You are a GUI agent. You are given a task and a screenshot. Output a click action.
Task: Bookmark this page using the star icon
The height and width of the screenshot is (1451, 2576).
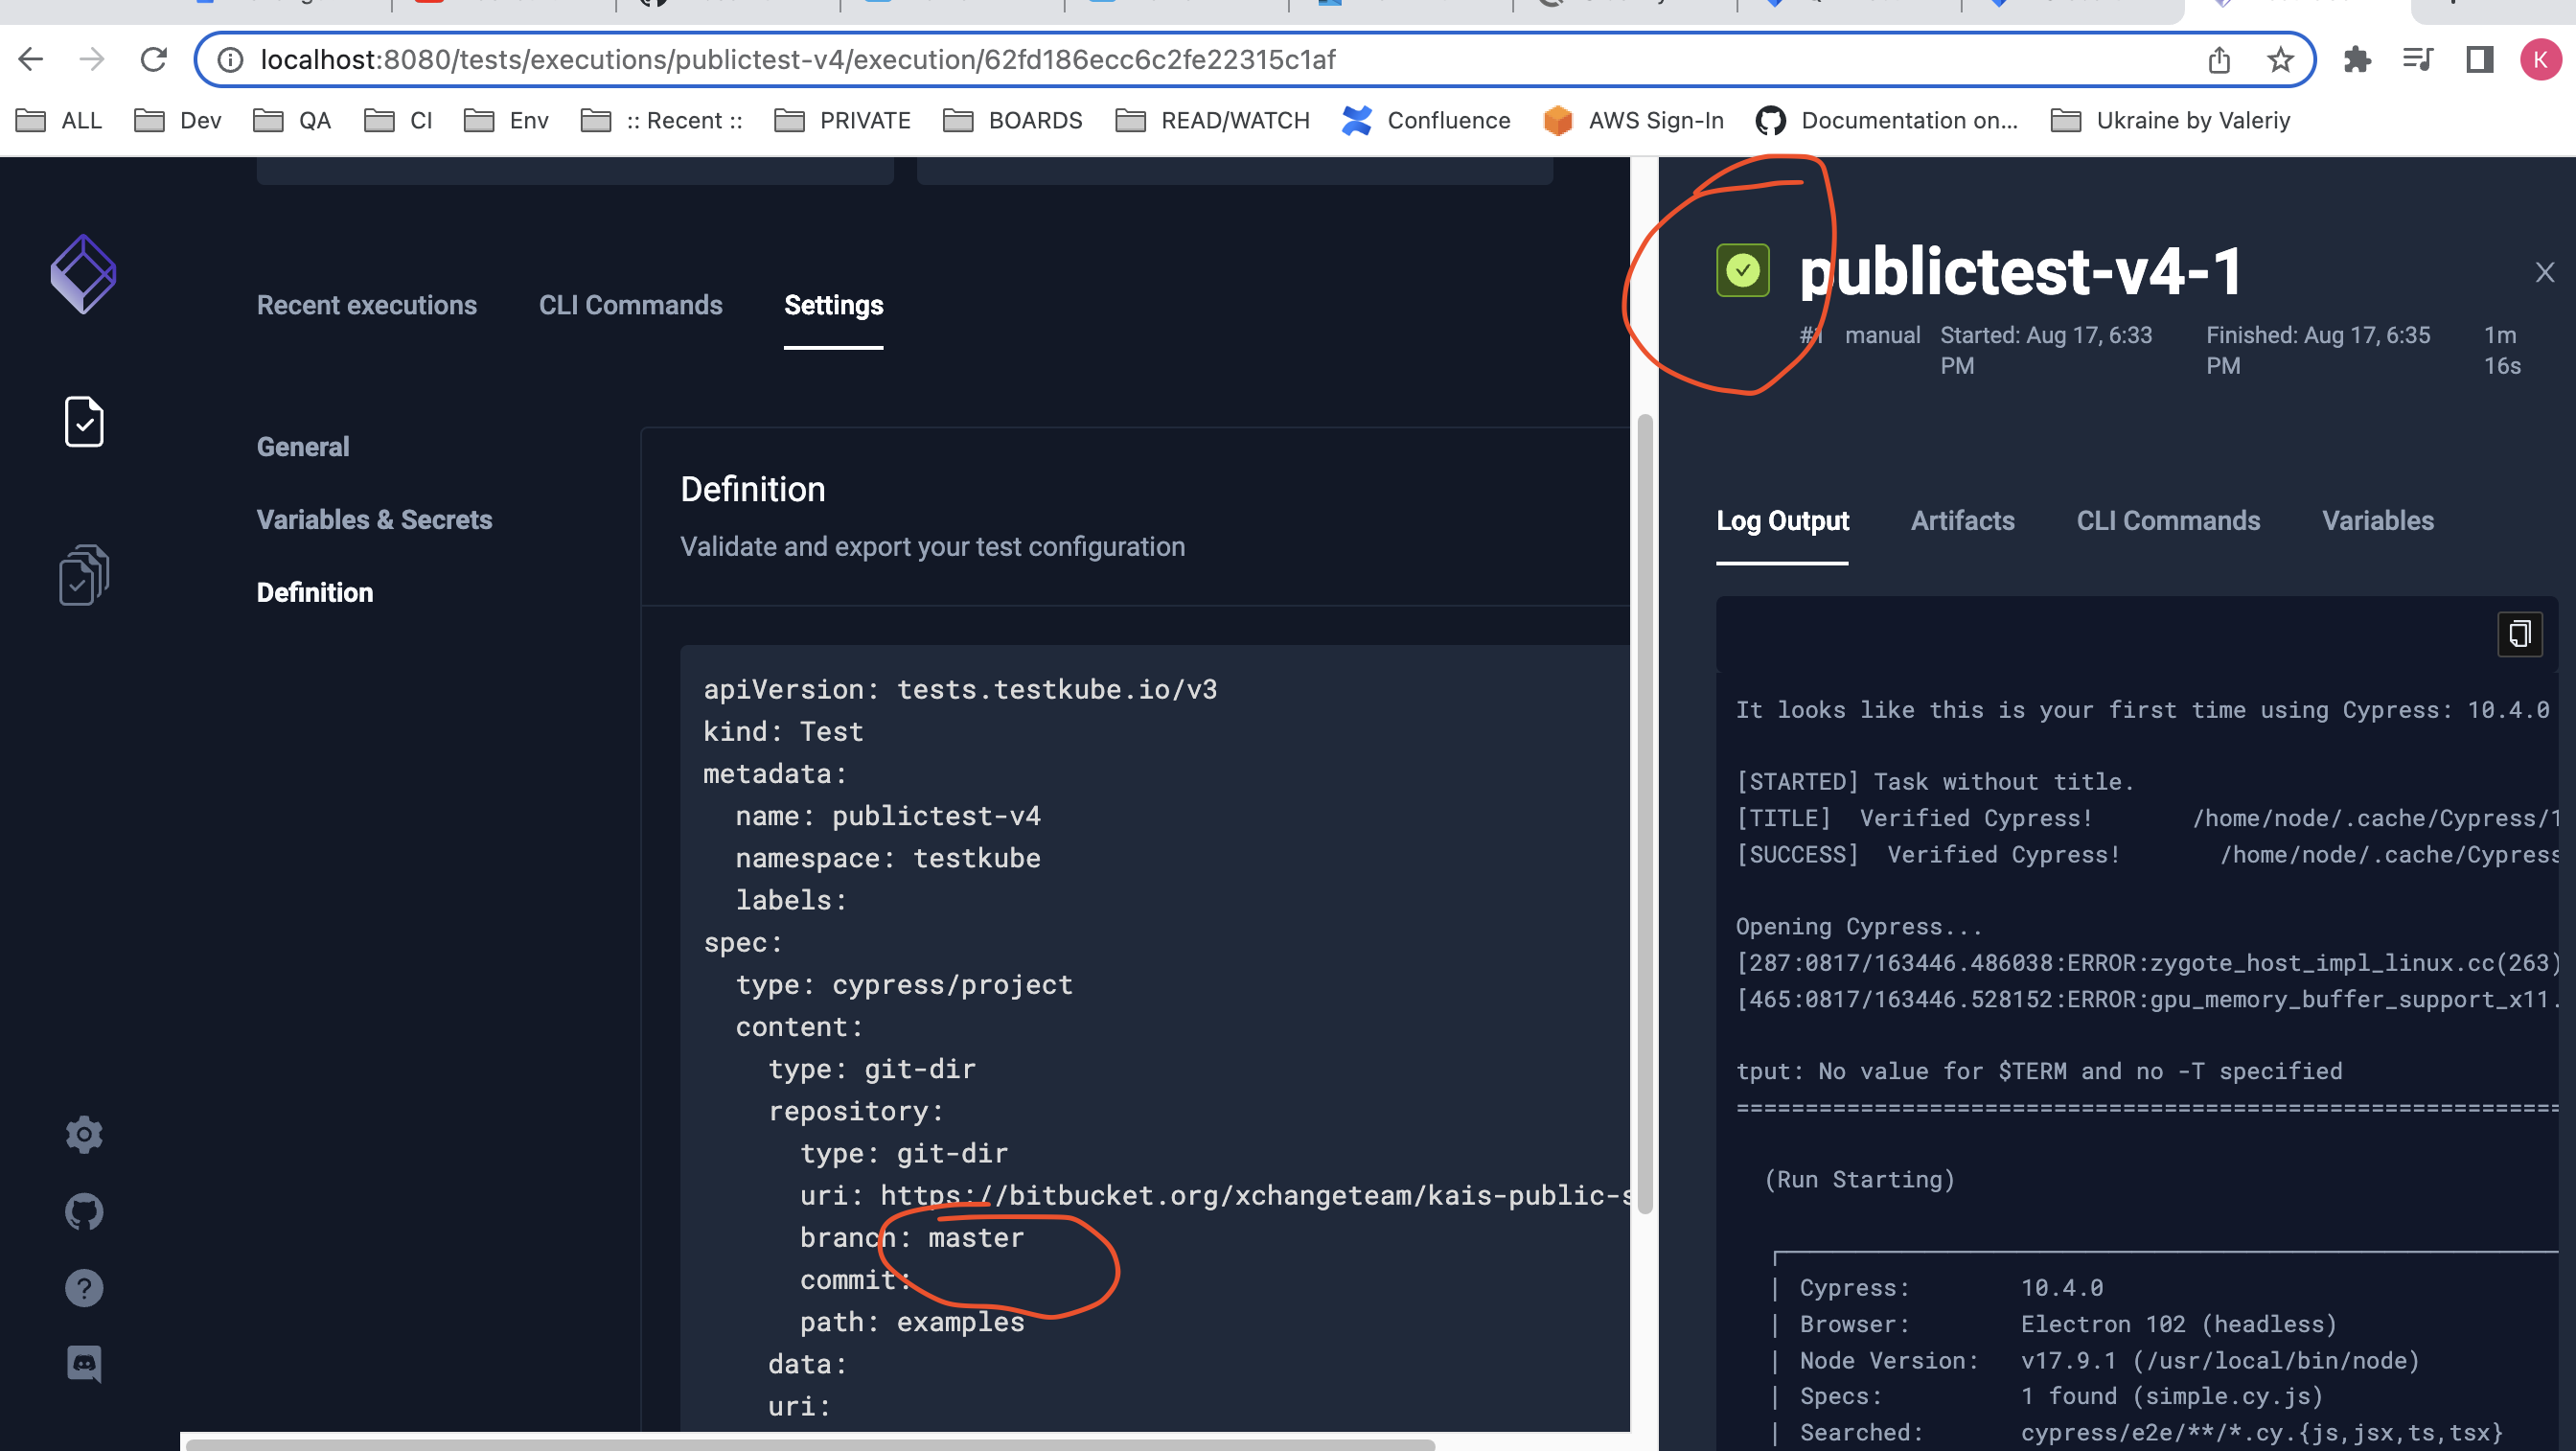click(x=2279, y=59)
